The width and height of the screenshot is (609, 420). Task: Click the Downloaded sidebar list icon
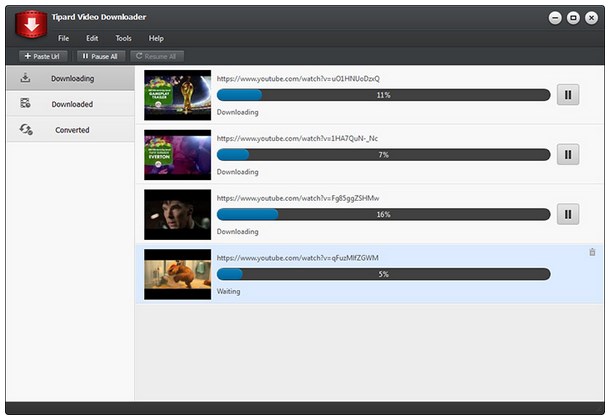click(x=26, y=103)
